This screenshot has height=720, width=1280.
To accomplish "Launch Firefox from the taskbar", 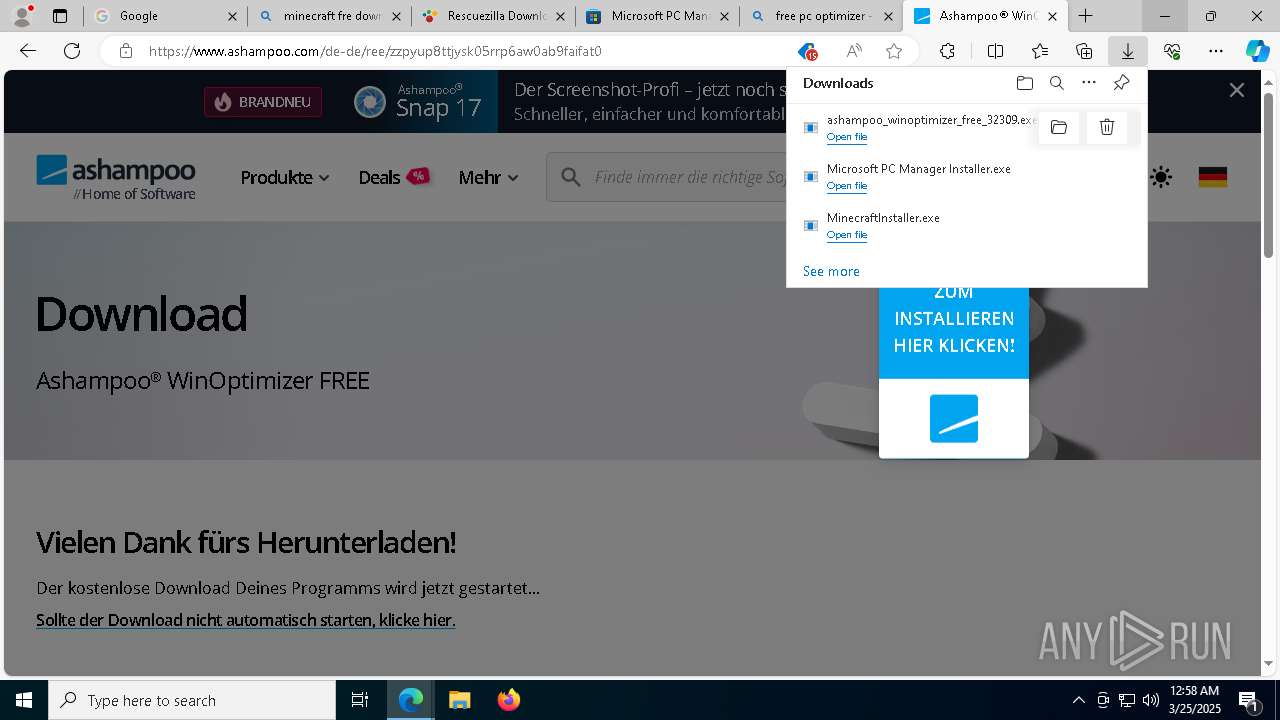I will [x=509, y=700].
